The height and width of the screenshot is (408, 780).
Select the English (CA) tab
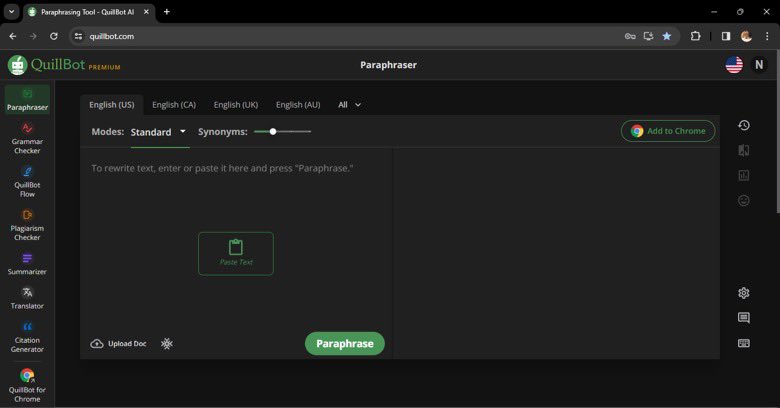click(174, 104)
